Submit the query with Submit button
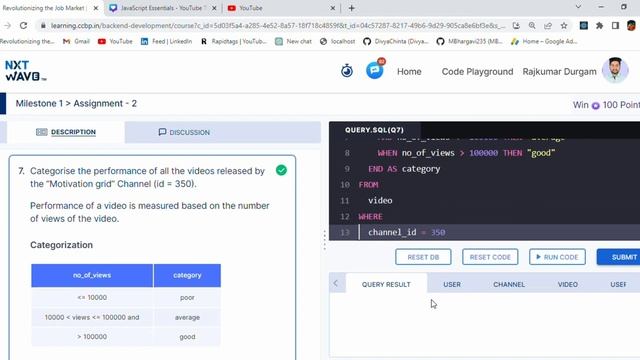Viewport: 640px width, 360px height. [619, 257]
